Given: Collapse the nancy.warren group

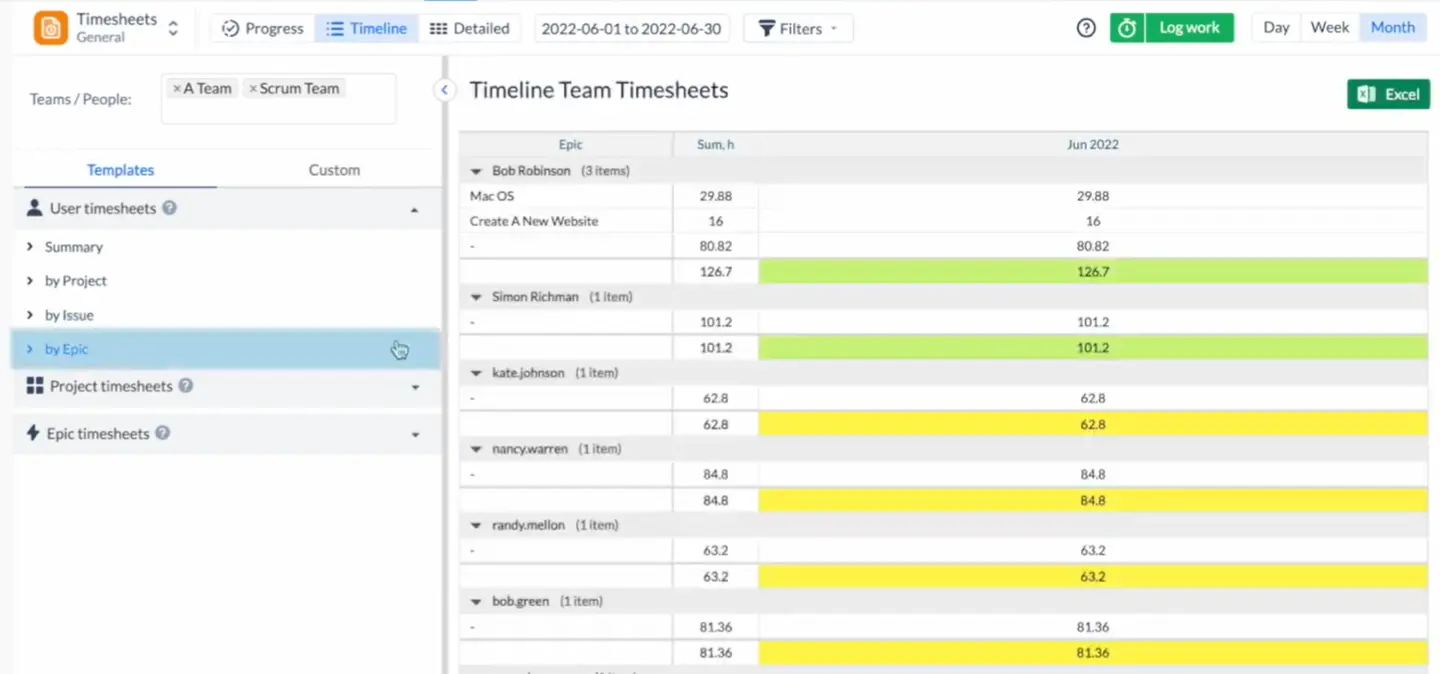Looking at the screenshot, I should (476, 449).
